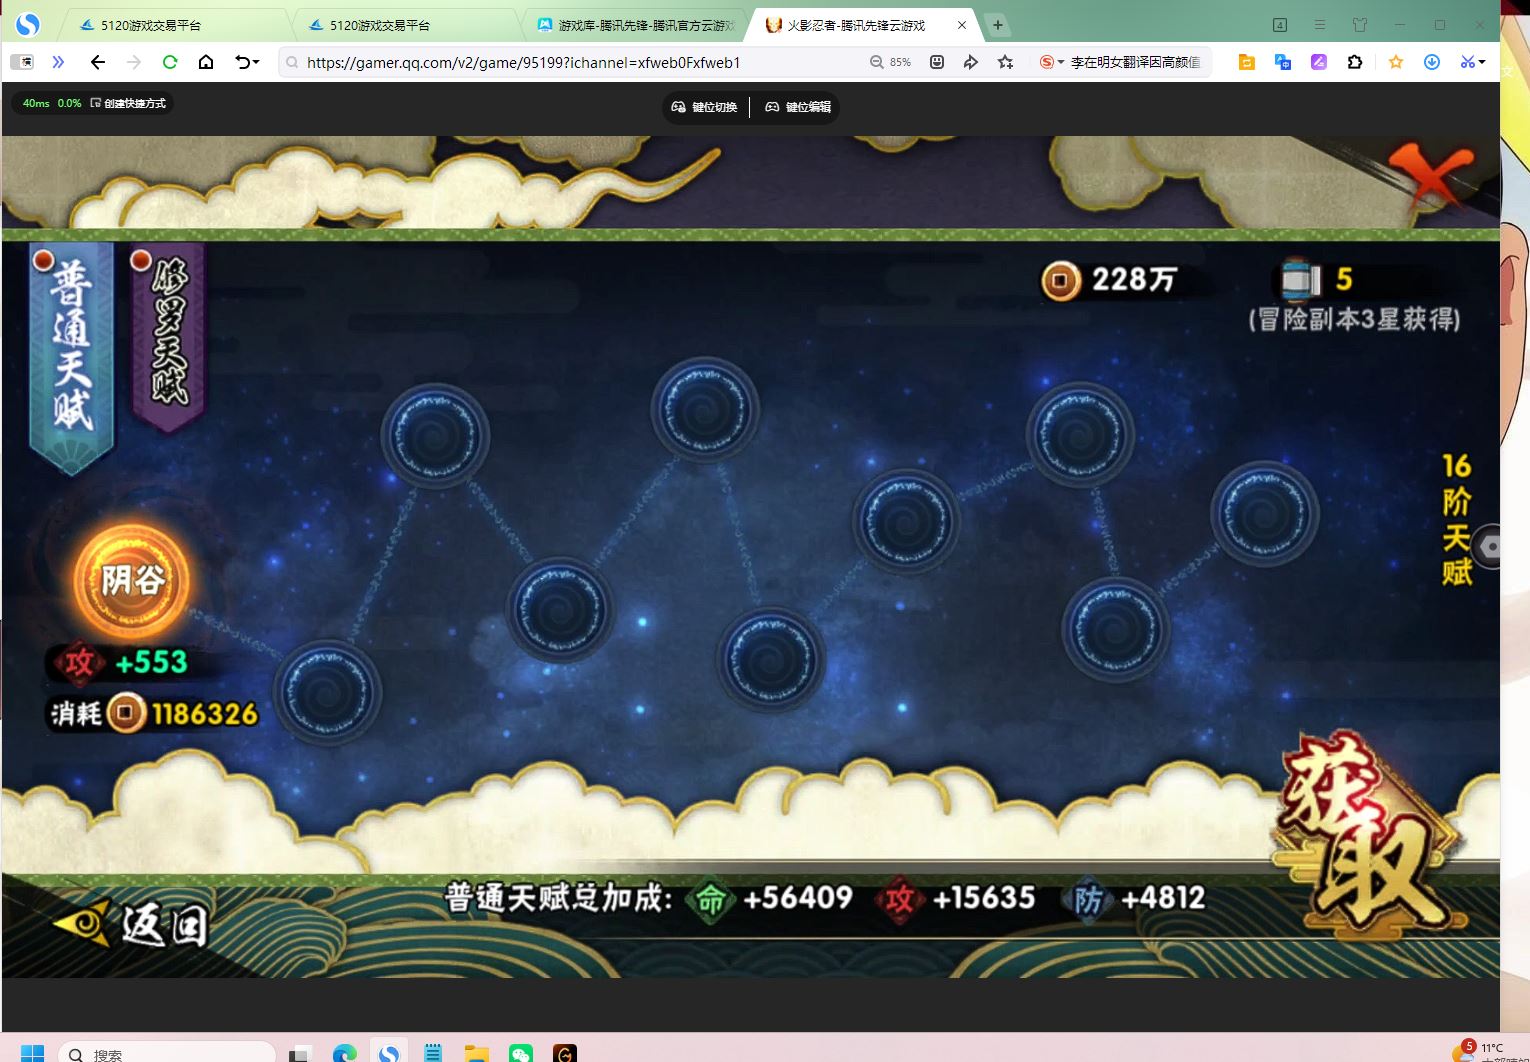1530x1062 pixels.
Task: Reload the page with the green refresh icon
Action: pyautogui.click(x=170, y=62)
